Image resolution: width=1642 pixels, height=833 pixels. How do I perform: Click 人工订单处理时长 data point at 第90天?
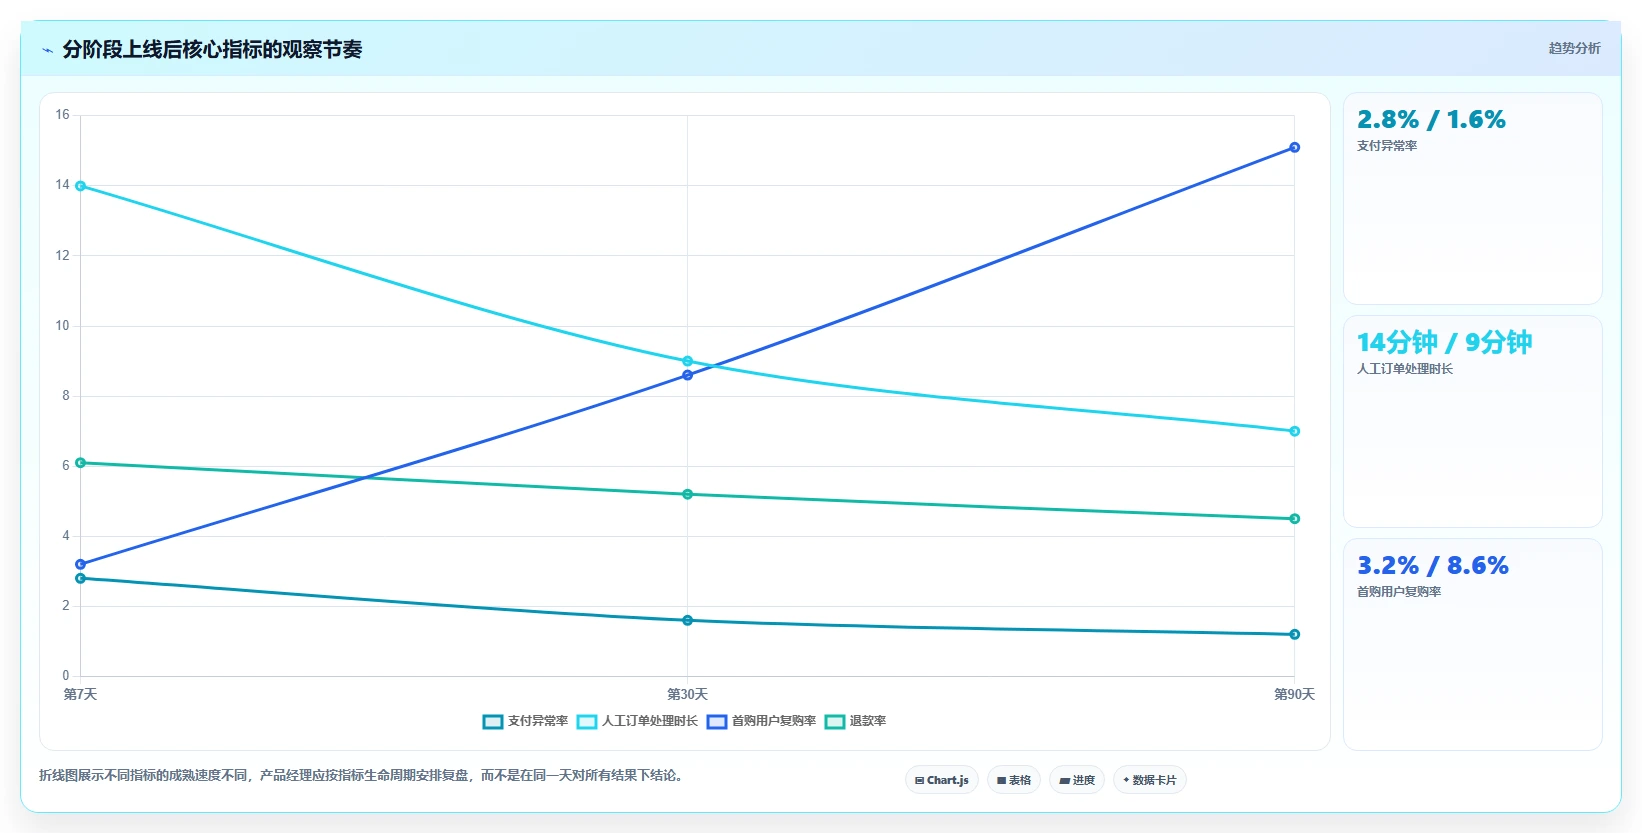[x=1294, y=431]
